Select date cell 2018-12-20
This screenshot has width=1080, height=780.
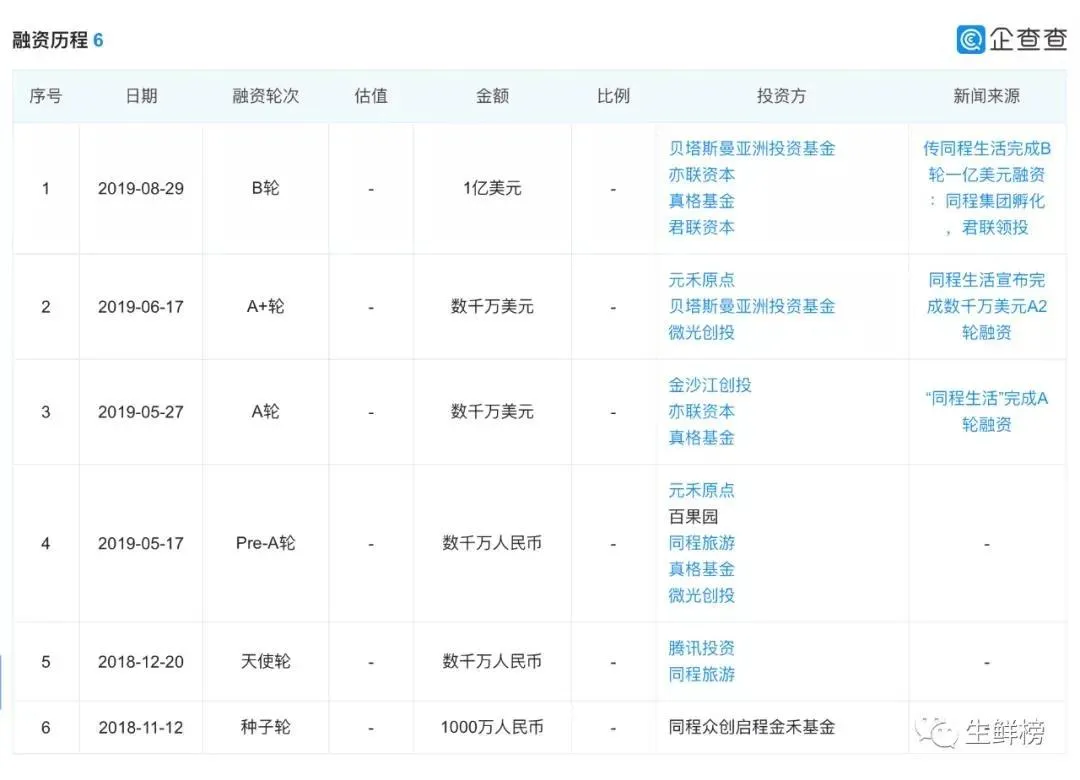click(x=141, y=661)
